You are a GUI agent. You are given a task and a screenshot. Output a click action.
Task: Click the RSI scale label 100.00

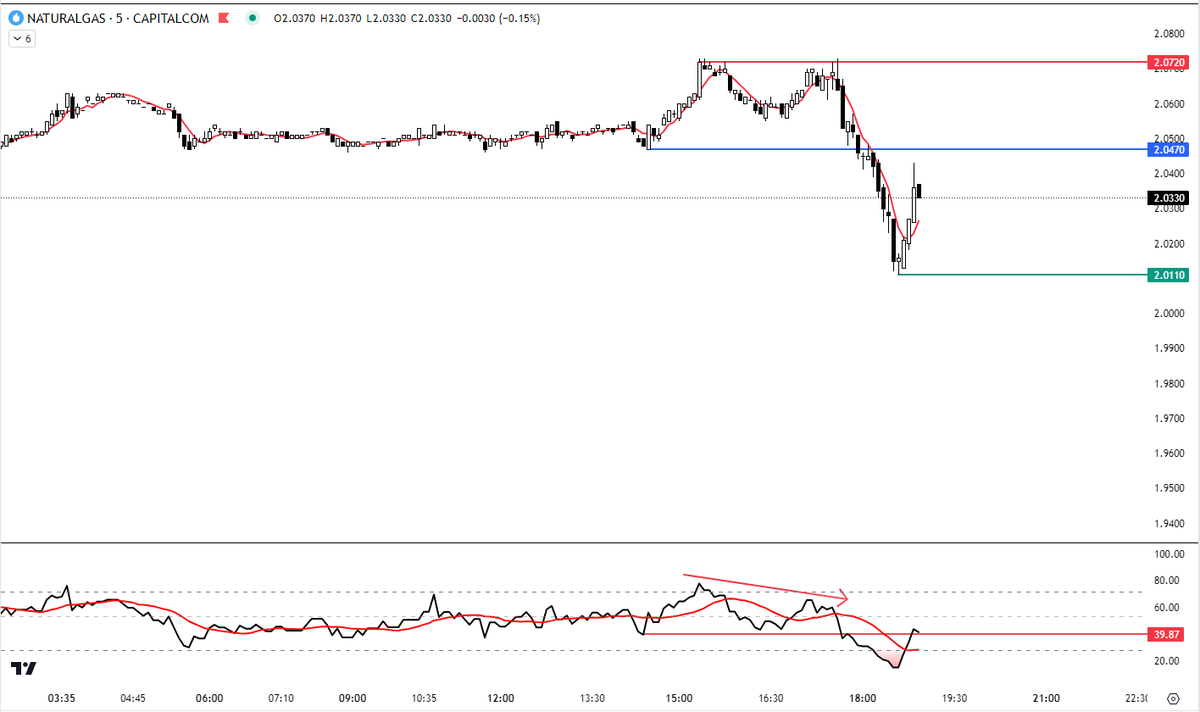(x=1169, y=554)
